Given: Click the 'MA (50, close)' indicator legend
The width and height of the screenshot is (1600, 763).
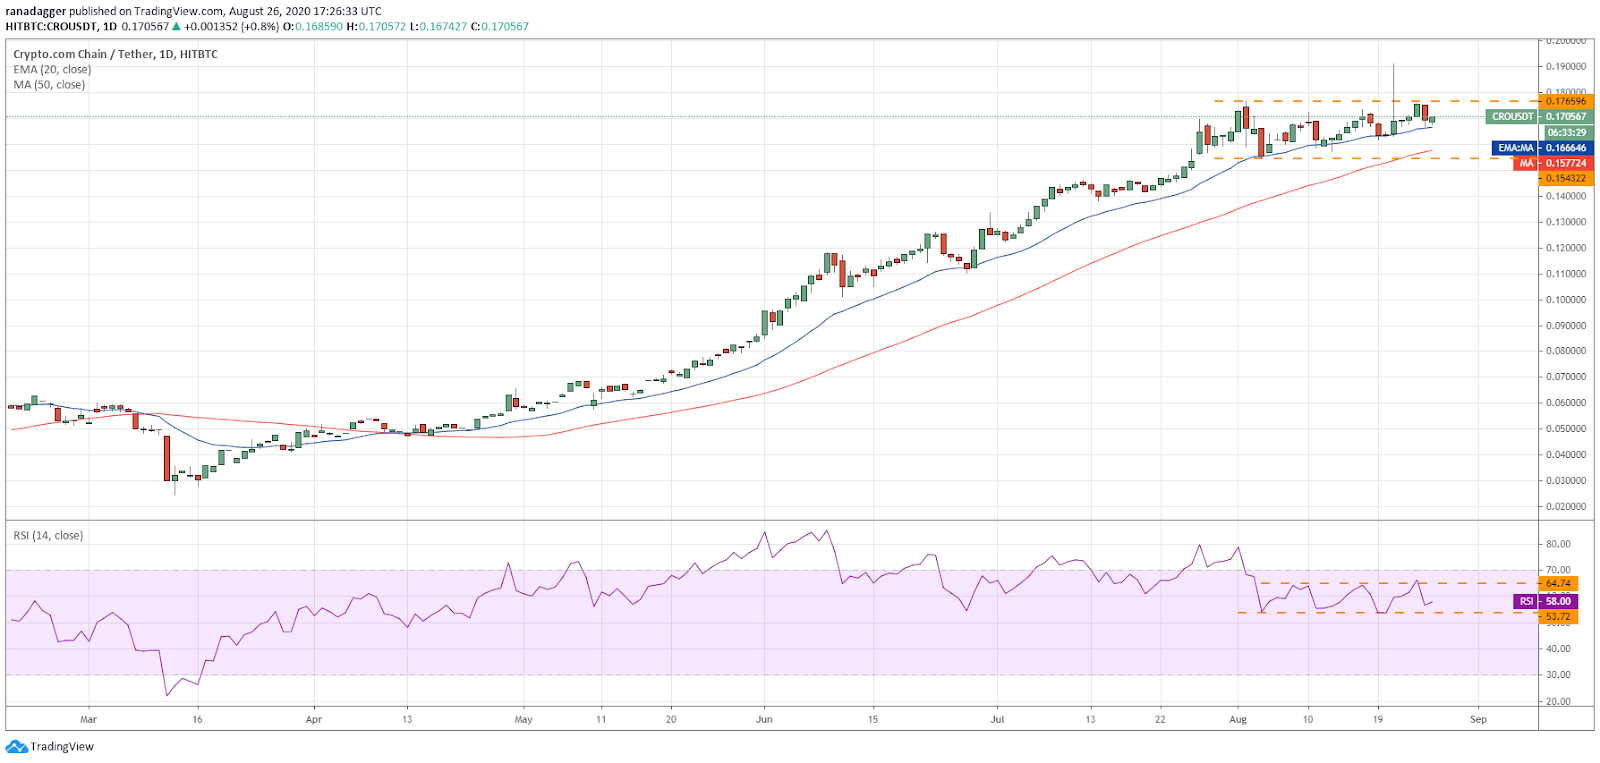Looking at the screenshot, I should (49, 85).
